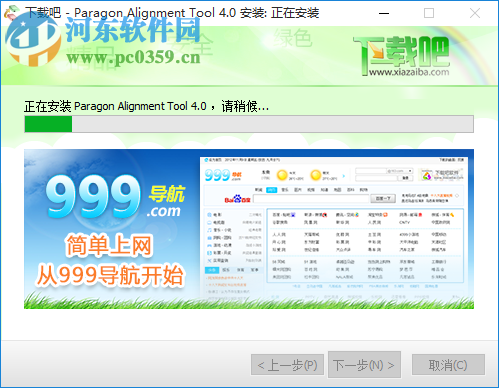Click the 正在安装 Paragon Alignment Tool status text

146,106
